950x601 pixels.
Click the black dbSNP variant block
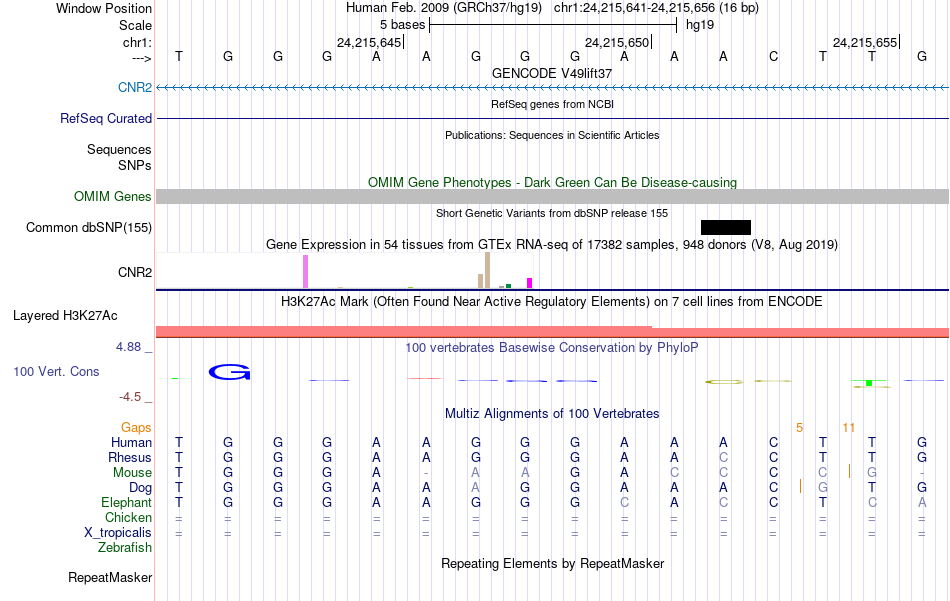(x=726, y=227)
